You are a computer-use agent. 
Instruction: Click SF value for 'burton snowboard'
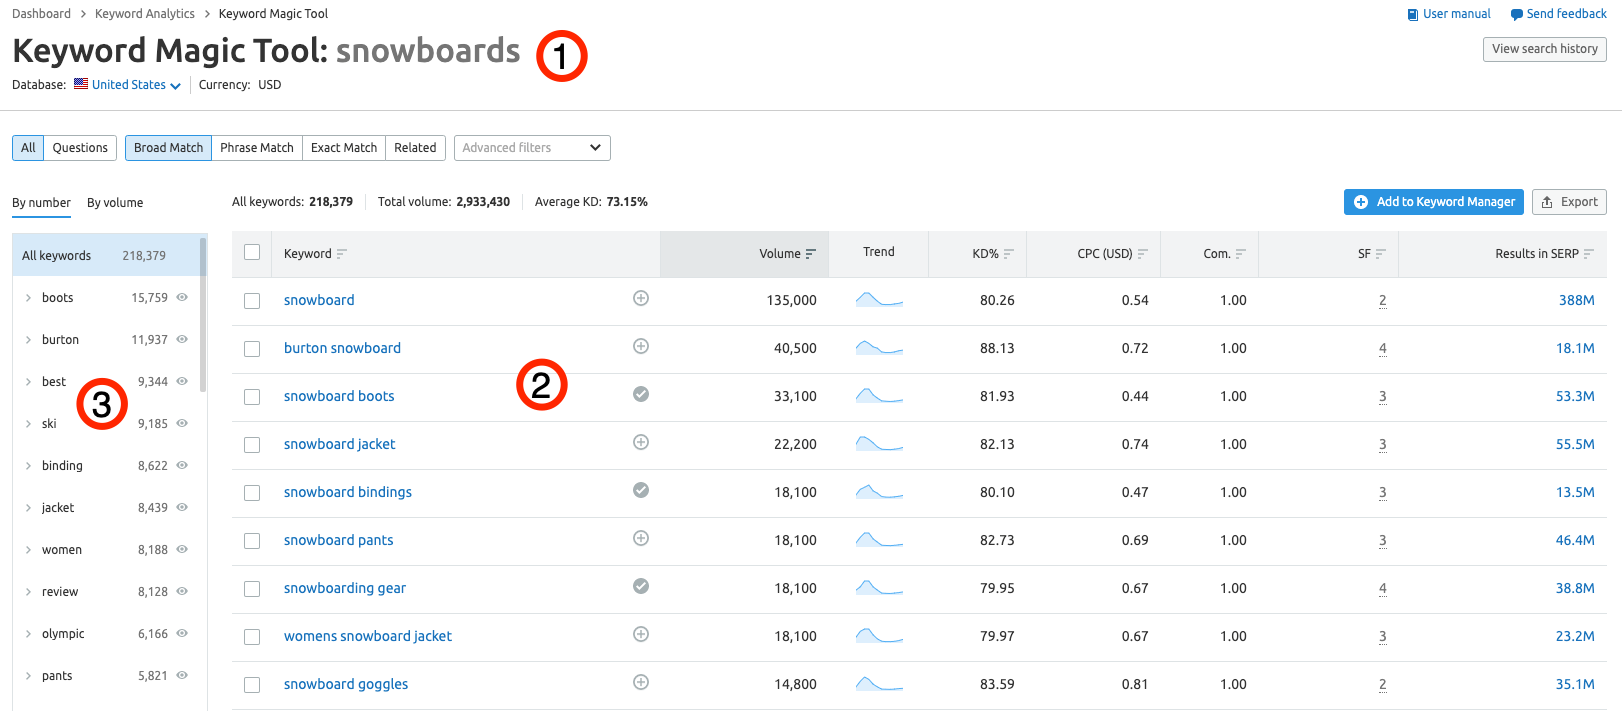pos(1383,349)
